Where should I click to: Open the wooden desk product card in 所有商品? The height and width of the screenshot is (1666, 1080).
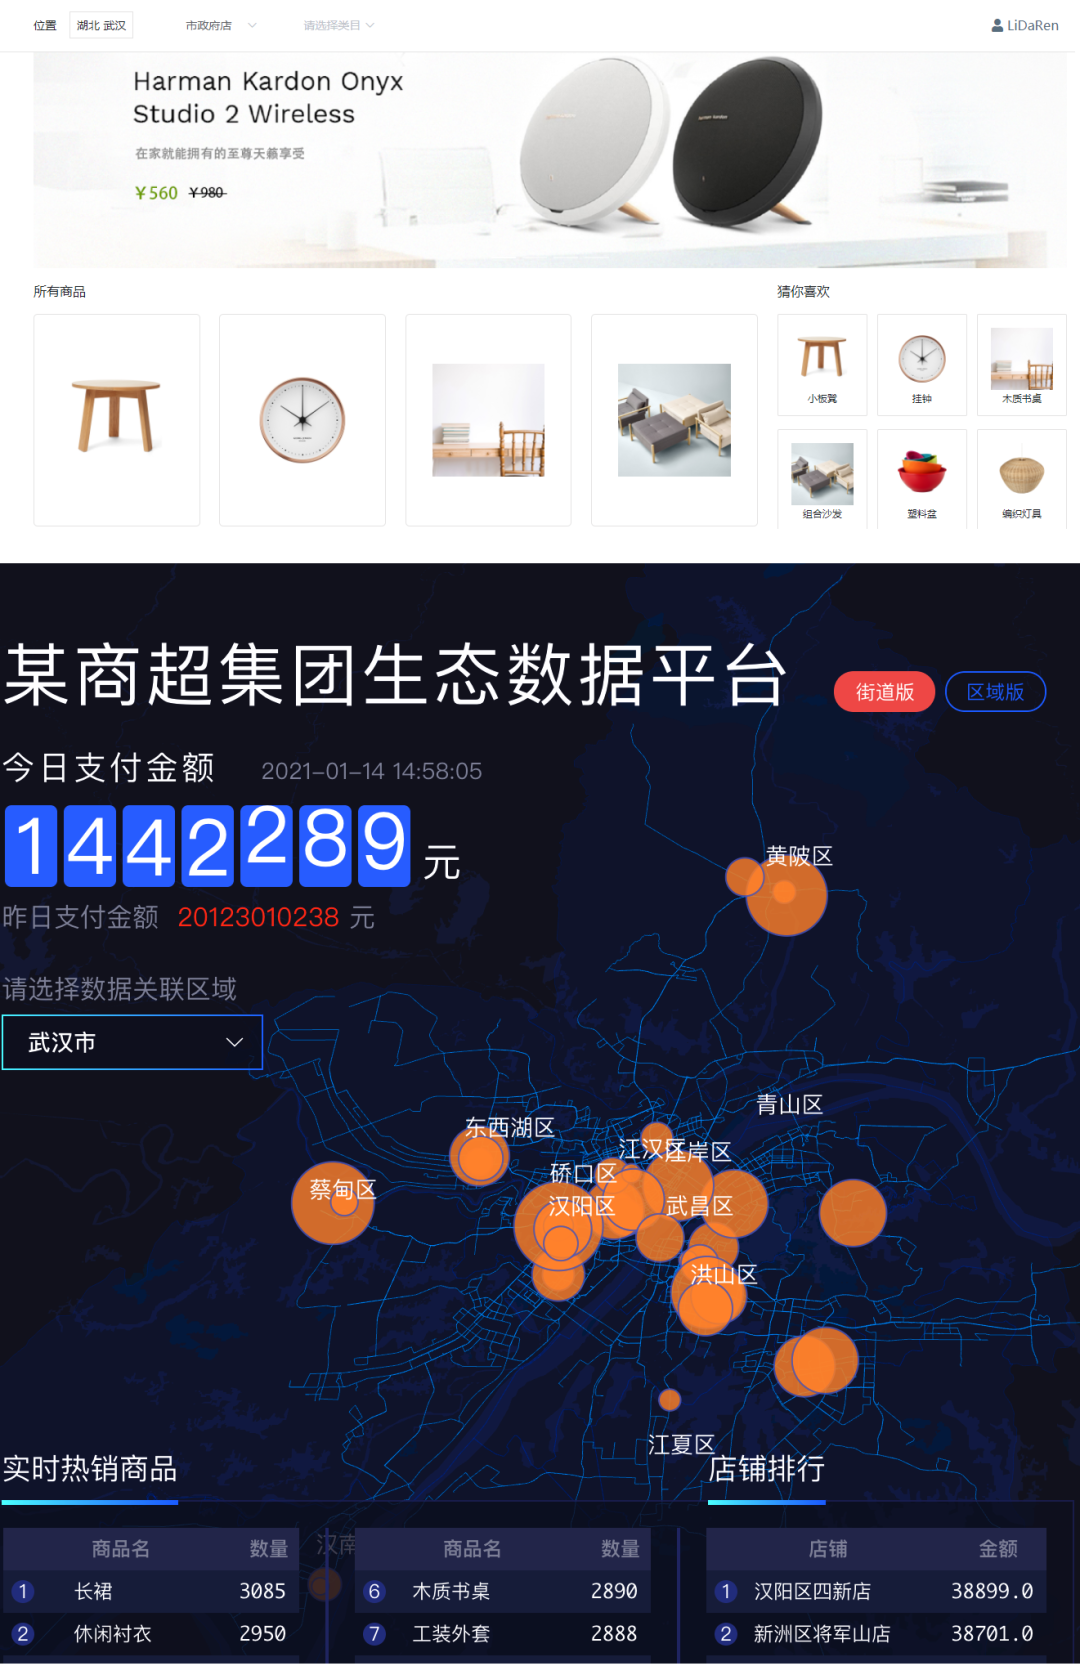coord(488,420)
